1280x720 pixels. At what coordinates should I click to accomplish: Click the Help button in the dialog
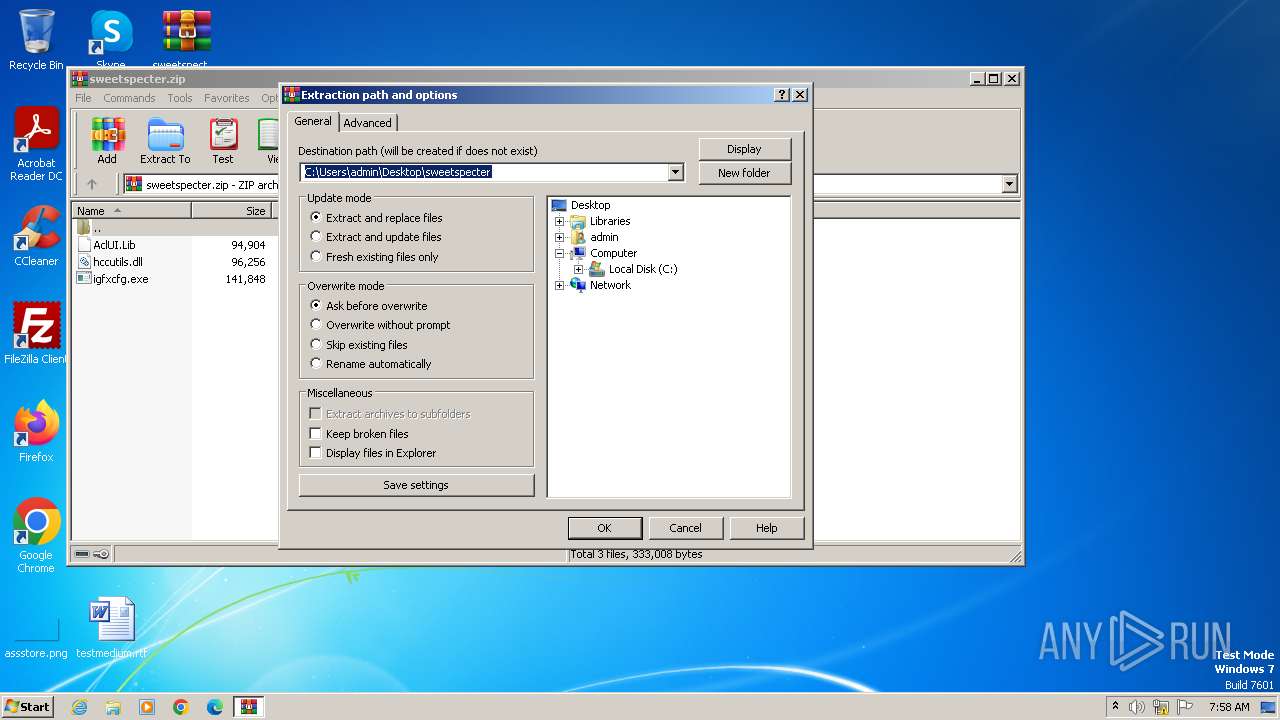pos(766,528)
